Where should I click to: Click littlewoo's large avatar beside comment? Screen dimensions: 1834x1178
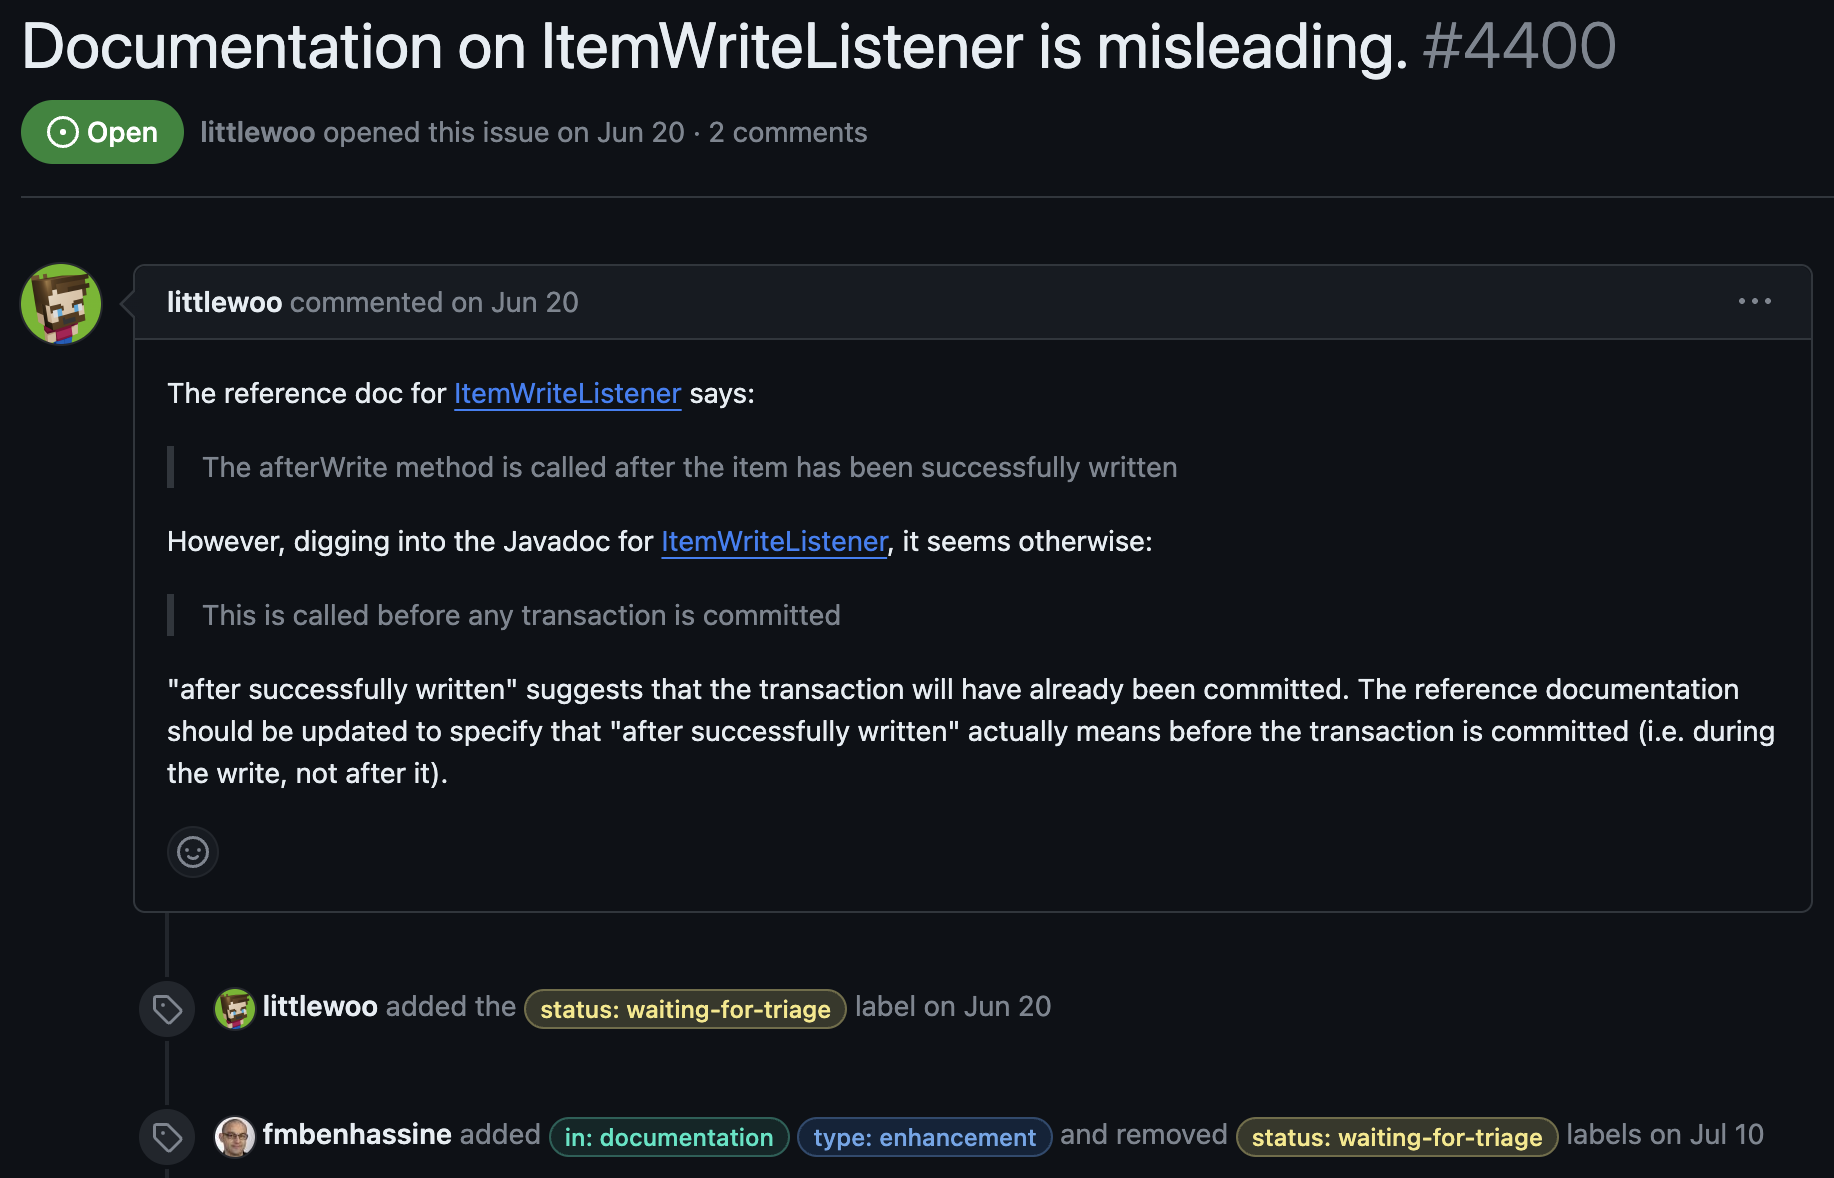point(61,304)
